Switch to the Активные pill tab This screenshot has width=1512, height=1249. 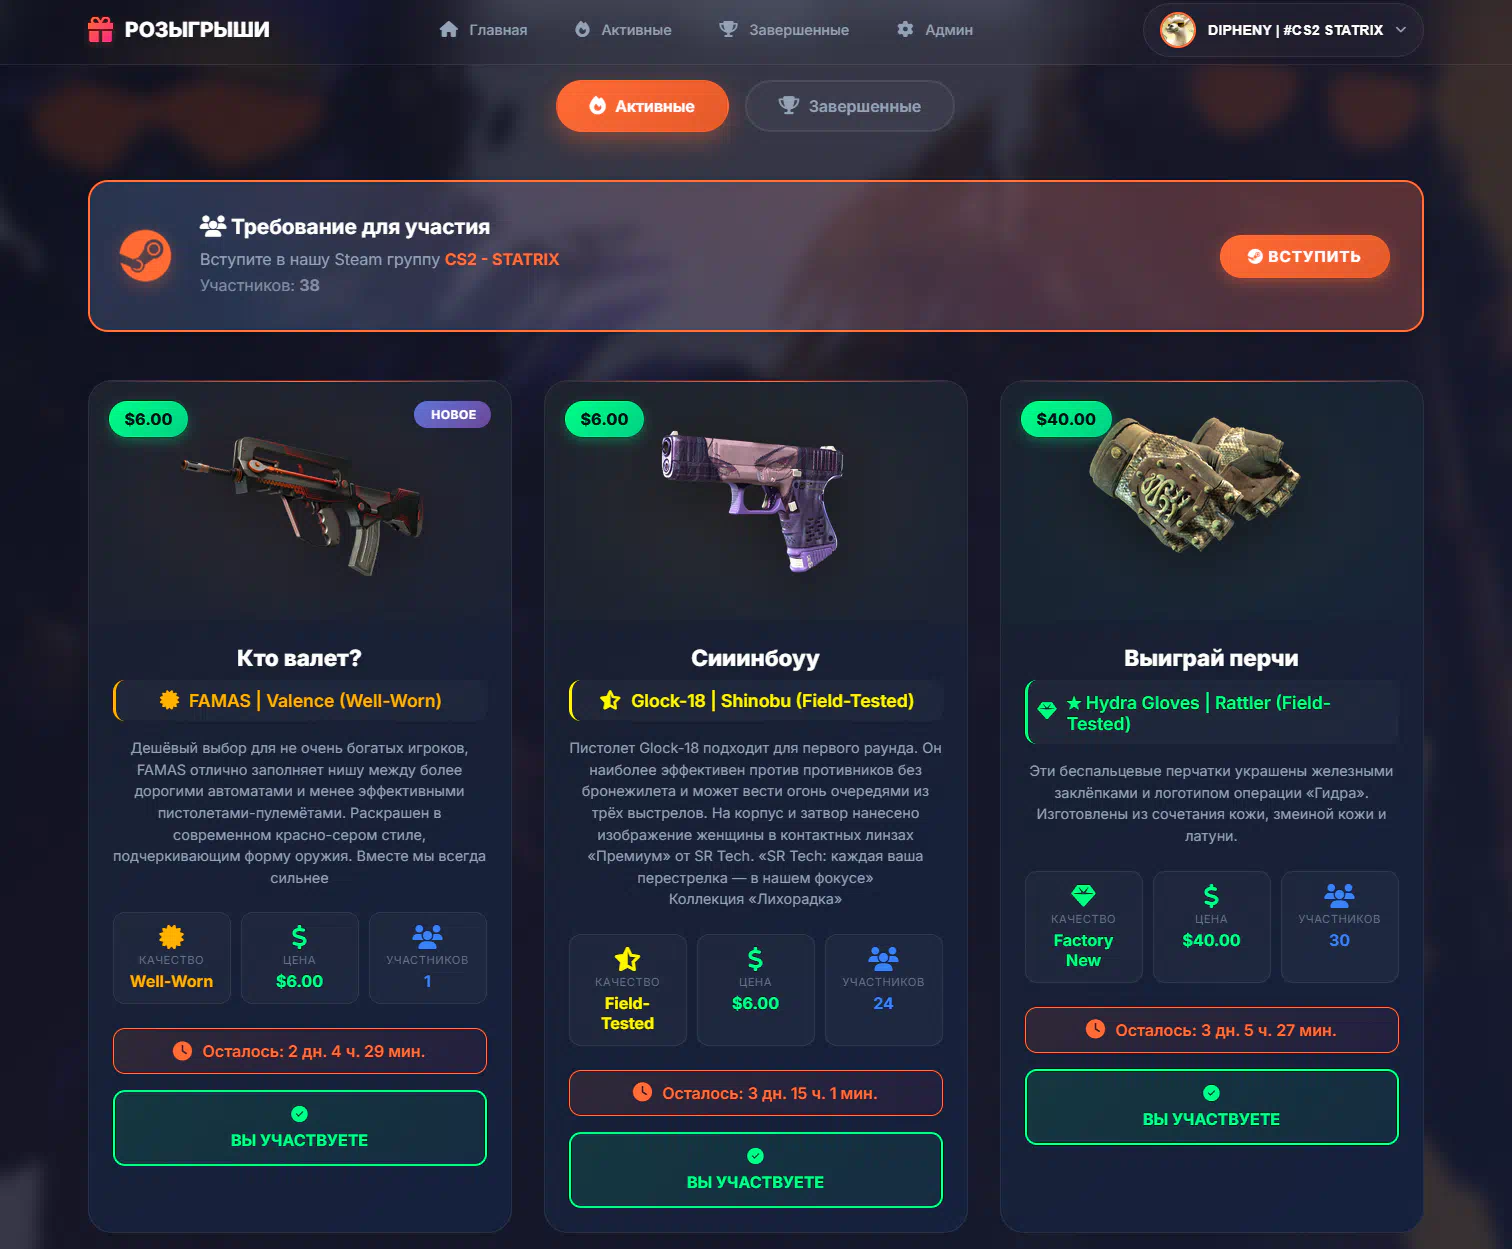[x=642, y=106]
